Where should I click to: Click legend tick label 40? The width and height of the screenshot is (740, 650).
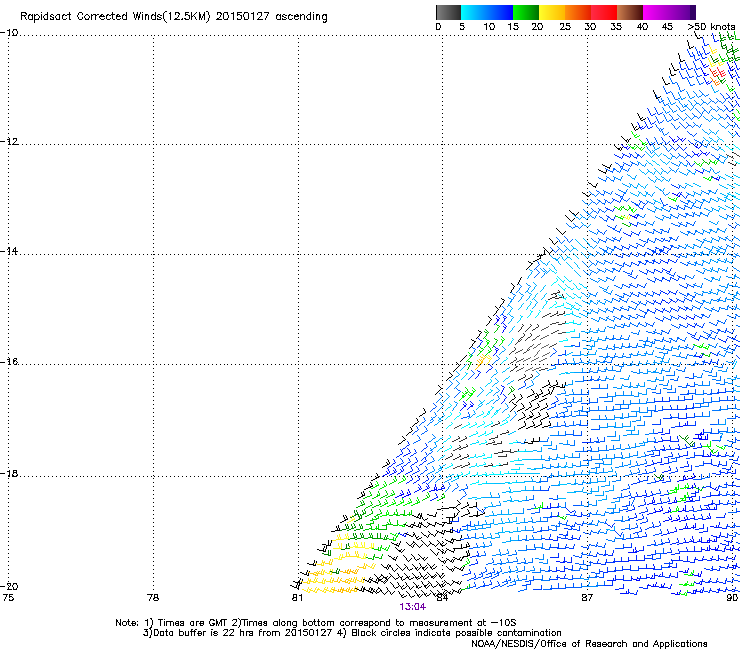642,27
